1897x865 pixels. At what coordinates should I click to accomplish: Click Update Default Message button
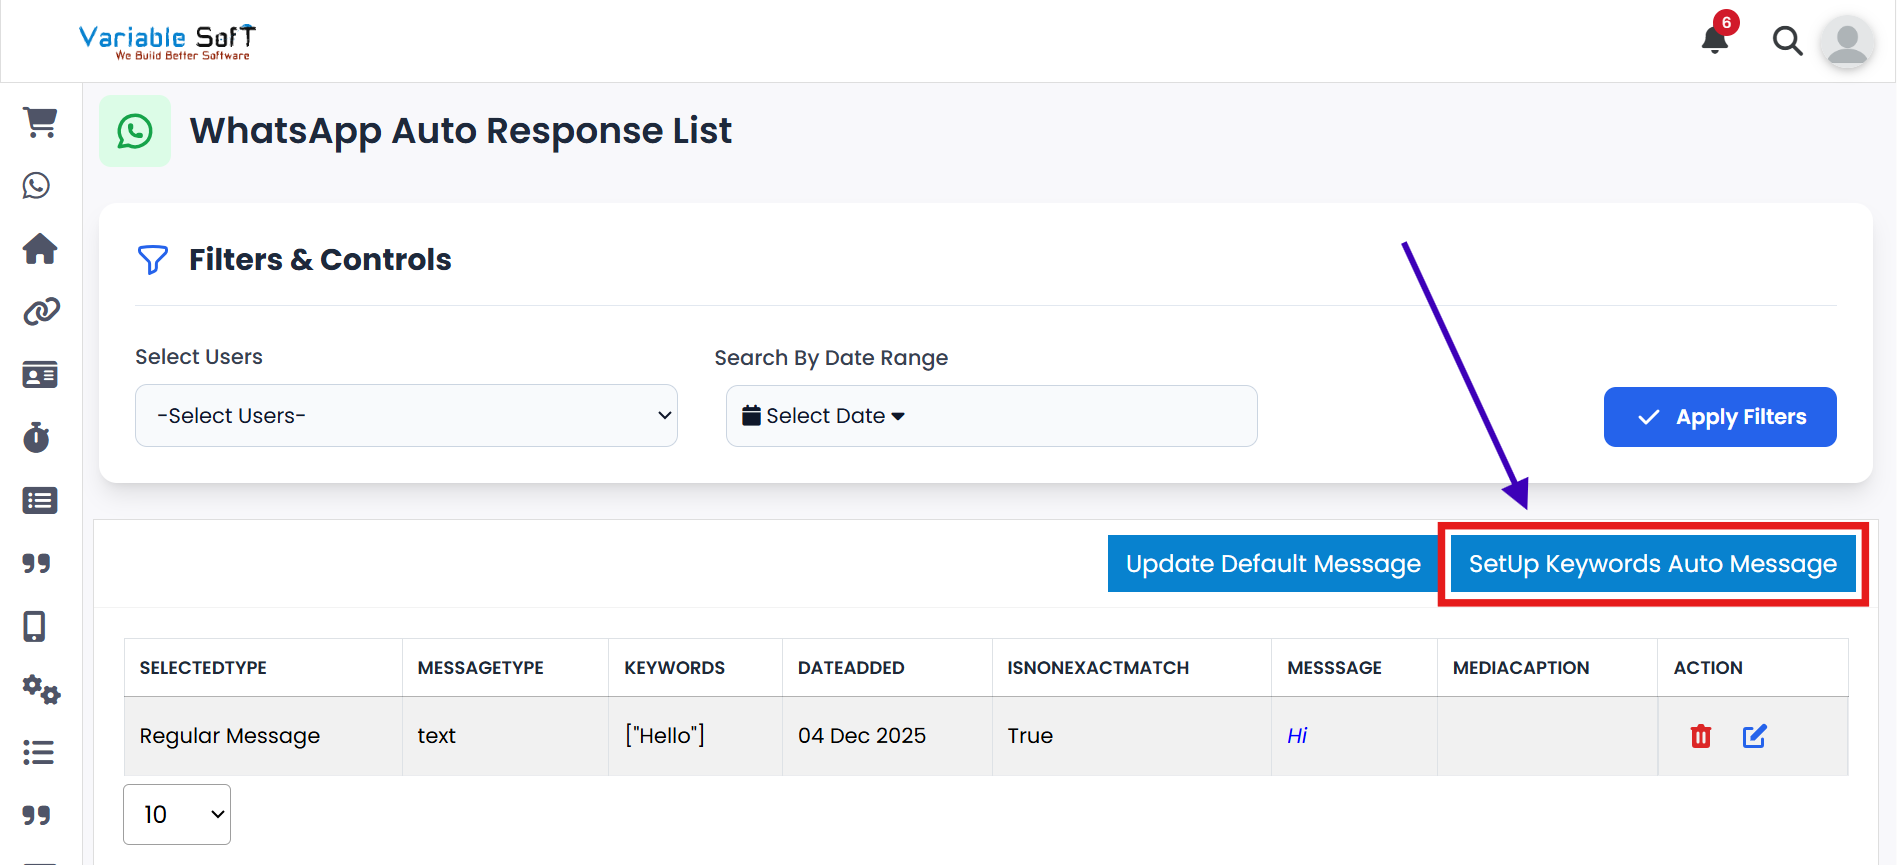[x=1272, y=564]
